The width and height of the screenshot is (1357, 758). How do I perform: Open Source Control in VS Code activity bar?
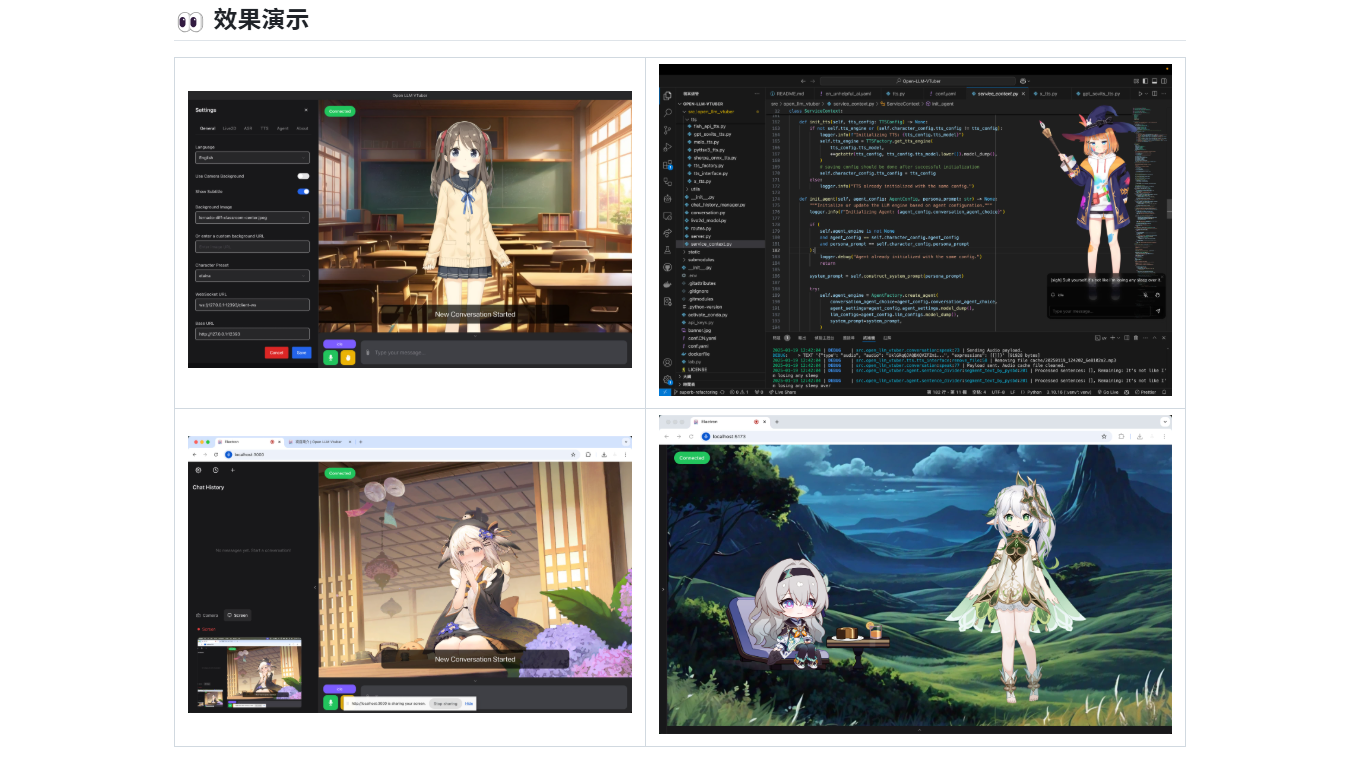pos(667,130)
